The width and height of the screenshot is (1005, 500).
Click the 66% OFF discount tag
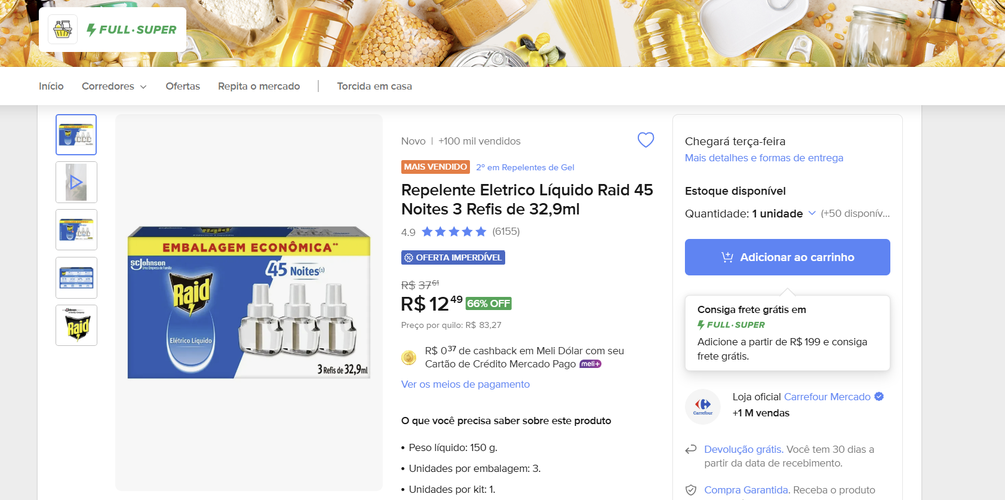point(488,303)
